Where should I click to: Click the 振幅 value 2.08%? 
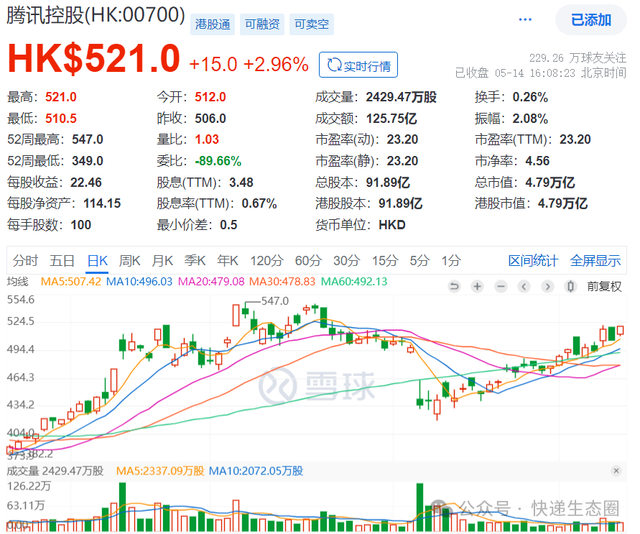tap(530, 118)
